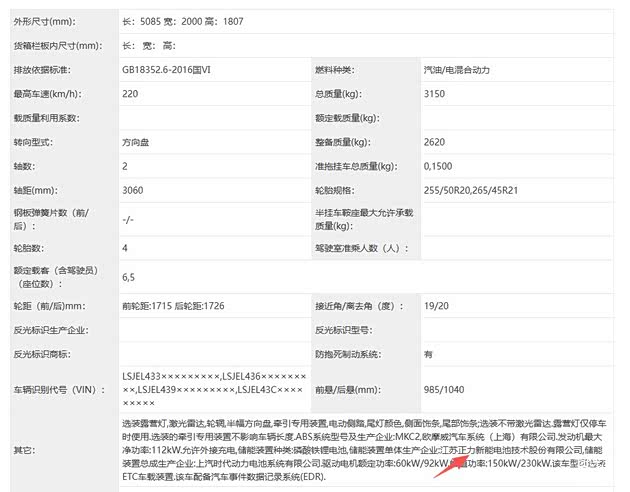Viewport: 630px width, 492px height.
Task: Click the 外形尺寸(mm) row label
Action: coord(44,21)
